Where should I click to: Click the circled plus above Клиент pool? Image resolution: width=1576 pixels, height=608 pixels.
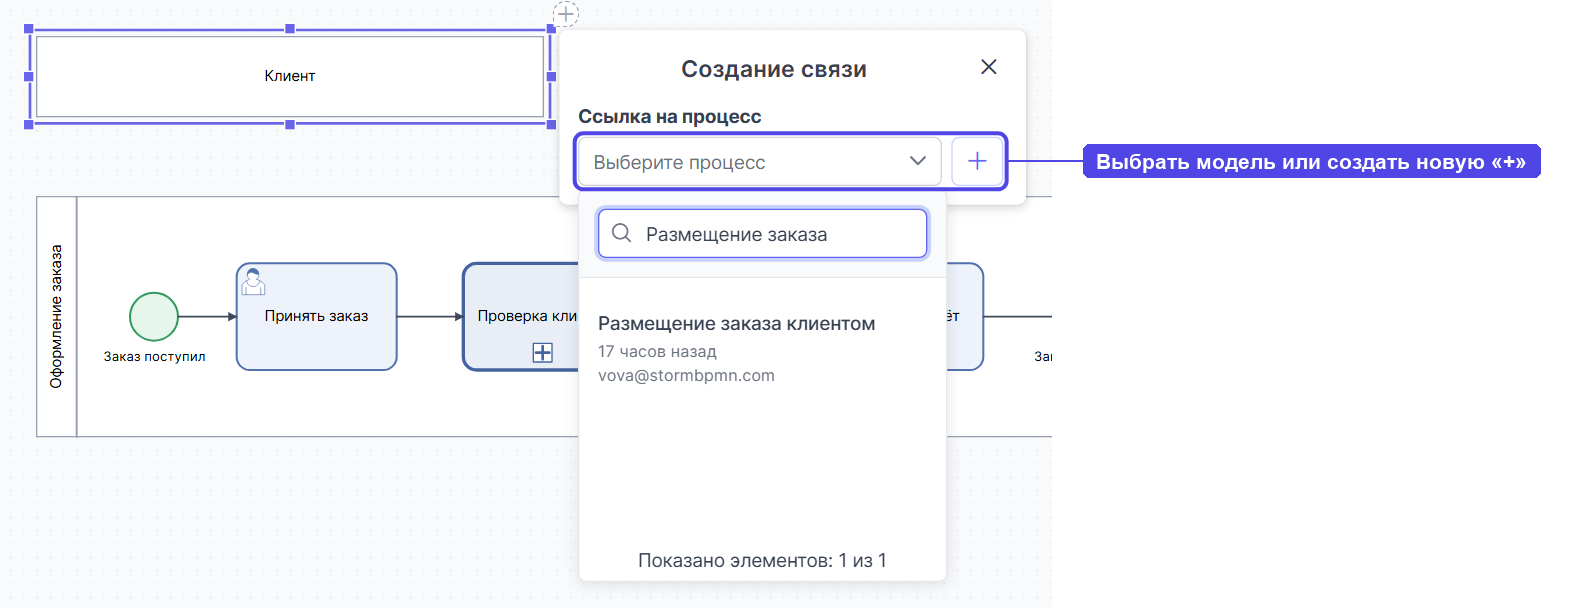point(566,14)
